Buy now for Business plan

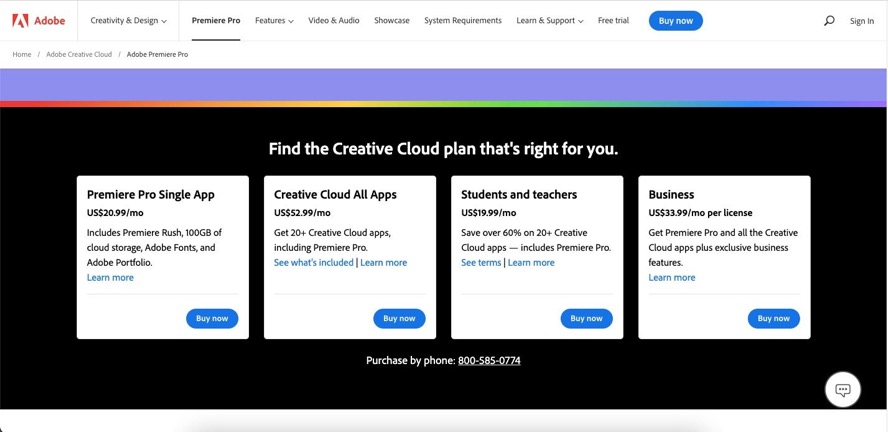pyautogui.click(x=774, y=318)
